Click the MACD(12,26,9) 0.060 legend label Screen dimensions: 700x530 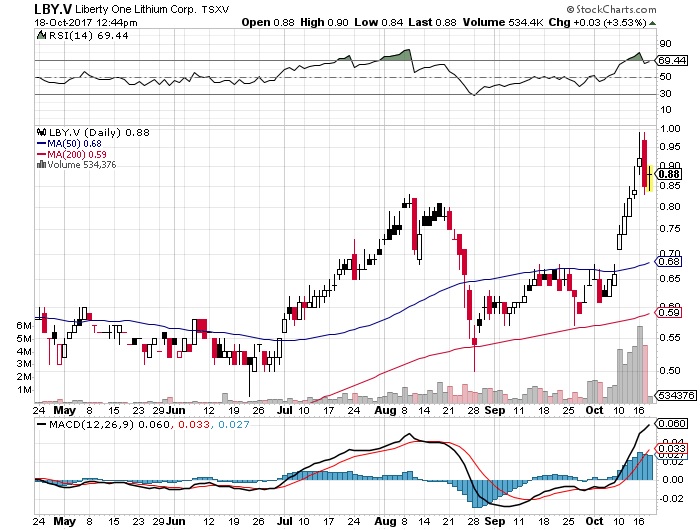[x=109, y=424]
